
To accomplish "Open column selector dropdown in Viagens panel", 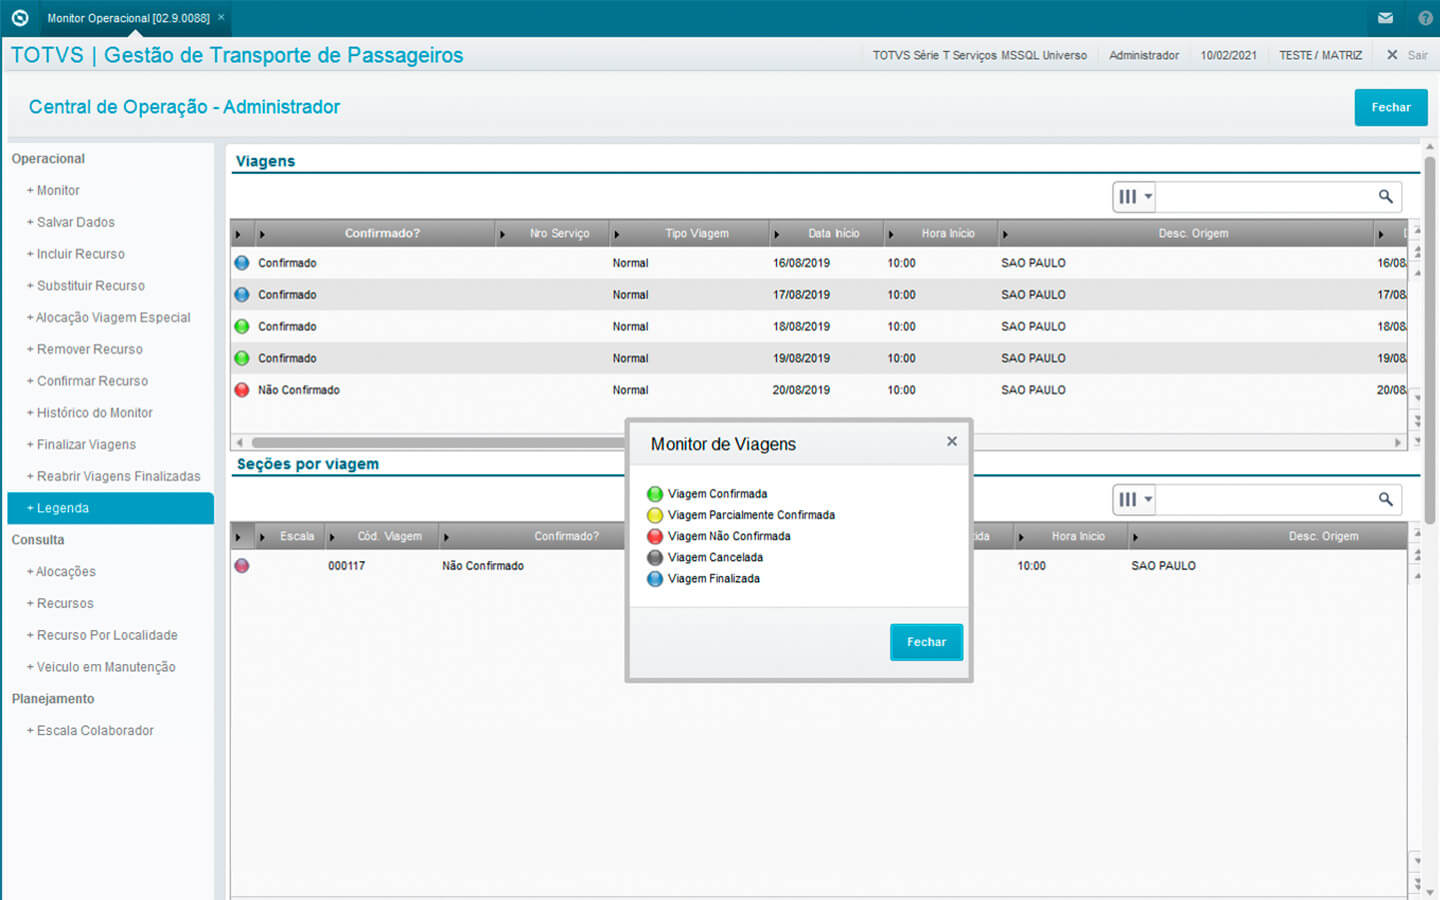I will pyautogui.click(x=1135, y=197).
